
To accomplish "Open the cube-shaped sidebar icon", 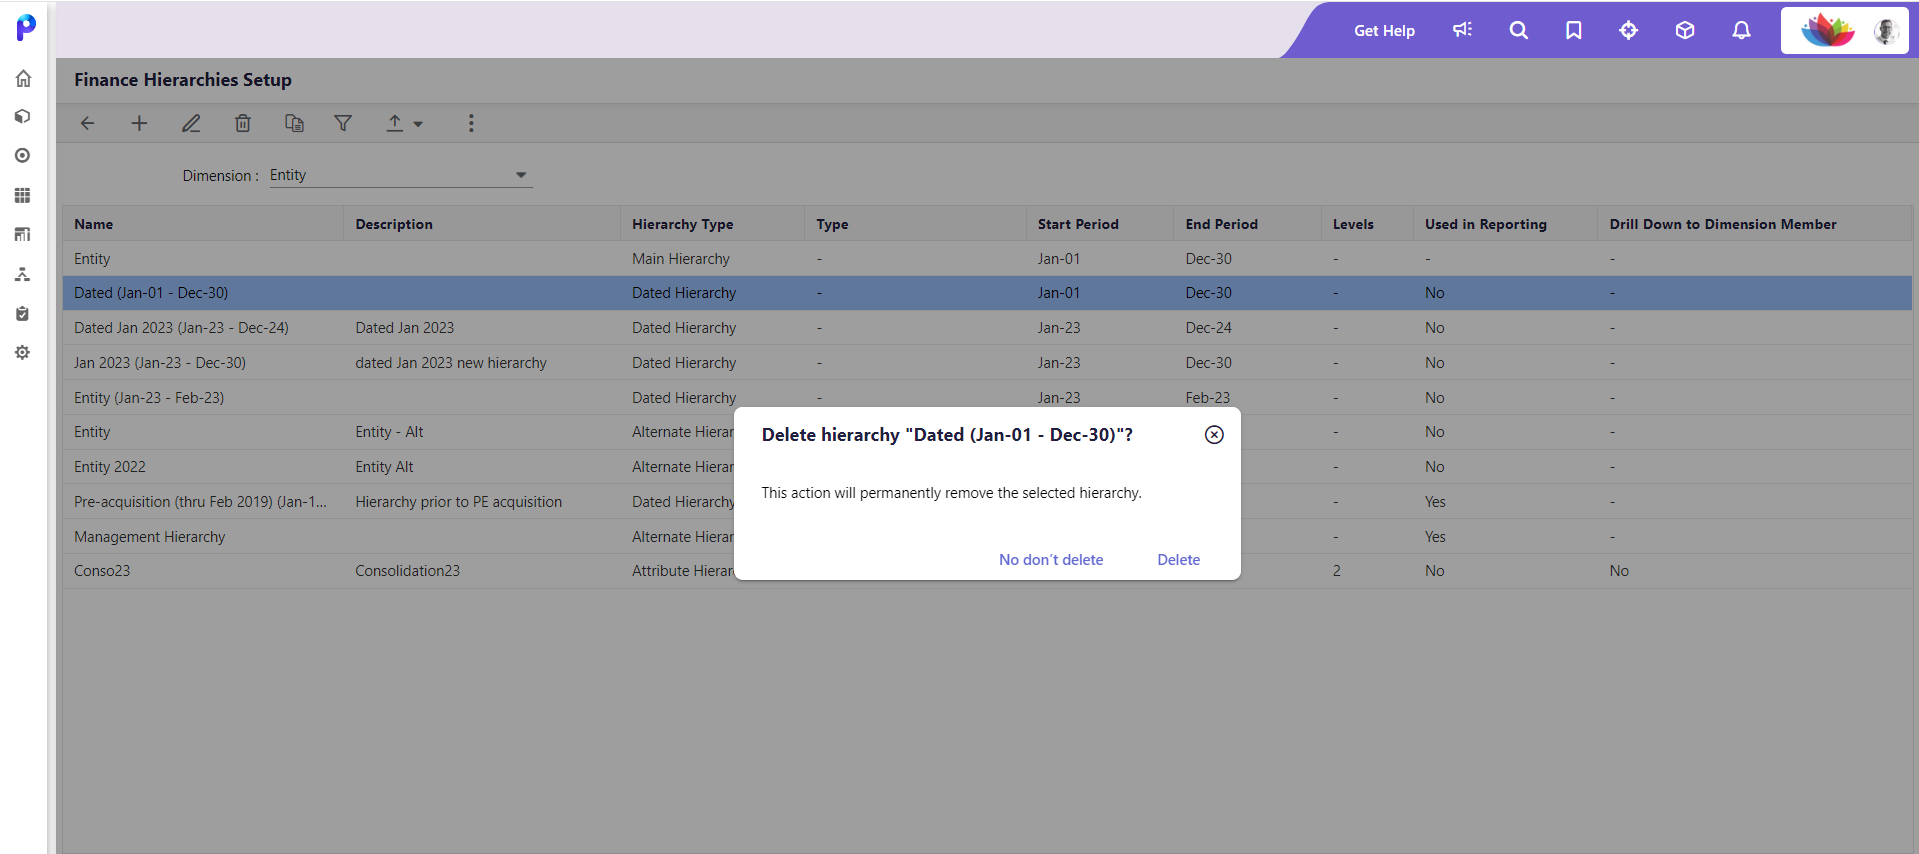I will [x=23, y=116].
